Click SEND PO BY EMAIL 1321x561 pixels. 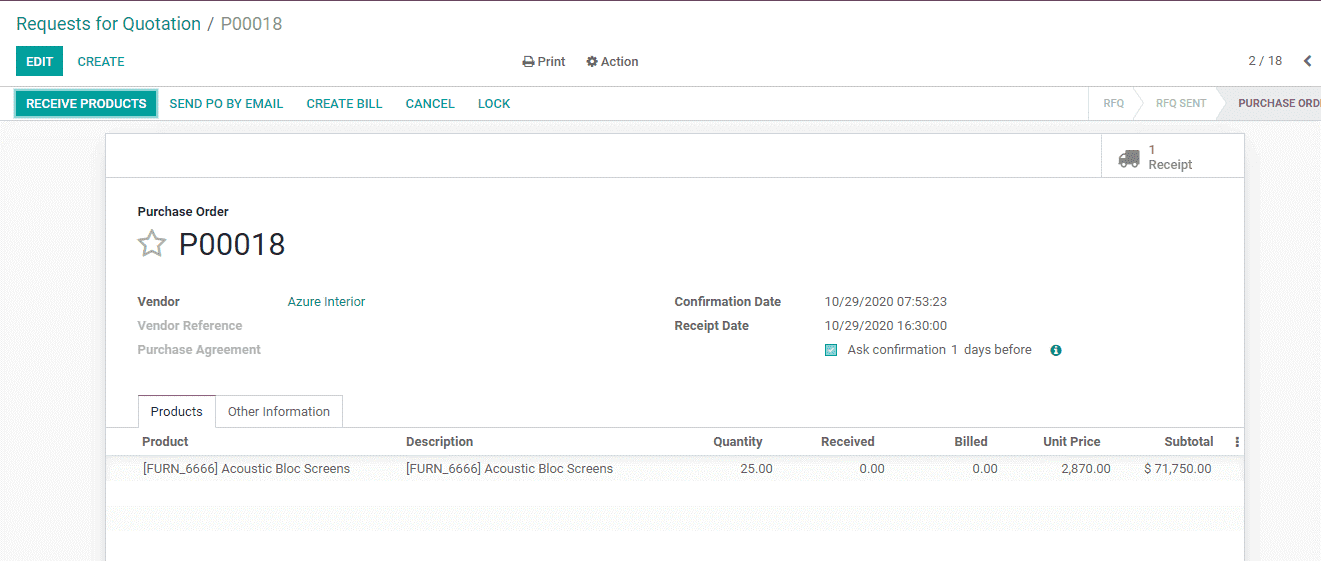click(226, 104)
